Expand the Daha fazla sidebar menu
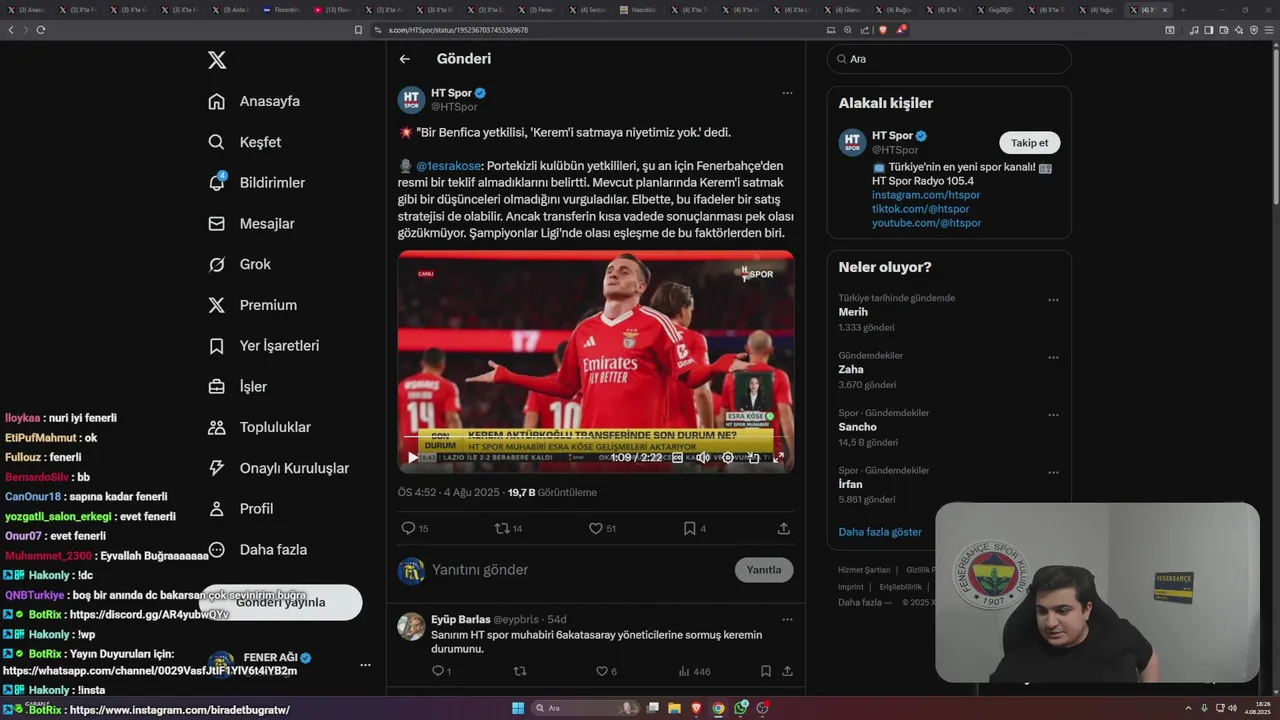Image resolution: width=1280 pixels, height=720 pixels. [258, 549]
